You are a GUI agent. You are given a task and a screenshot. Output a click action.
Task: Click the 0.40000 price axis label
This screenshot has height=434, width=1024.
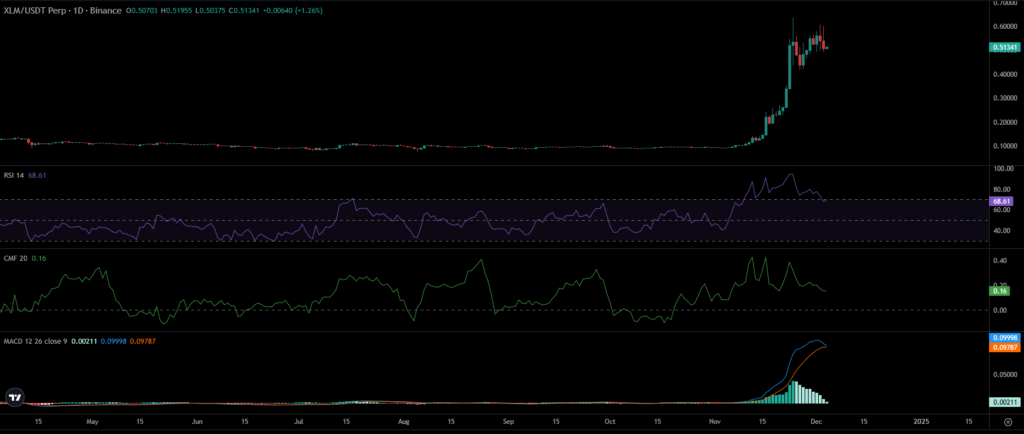(x=1006, y=74)
